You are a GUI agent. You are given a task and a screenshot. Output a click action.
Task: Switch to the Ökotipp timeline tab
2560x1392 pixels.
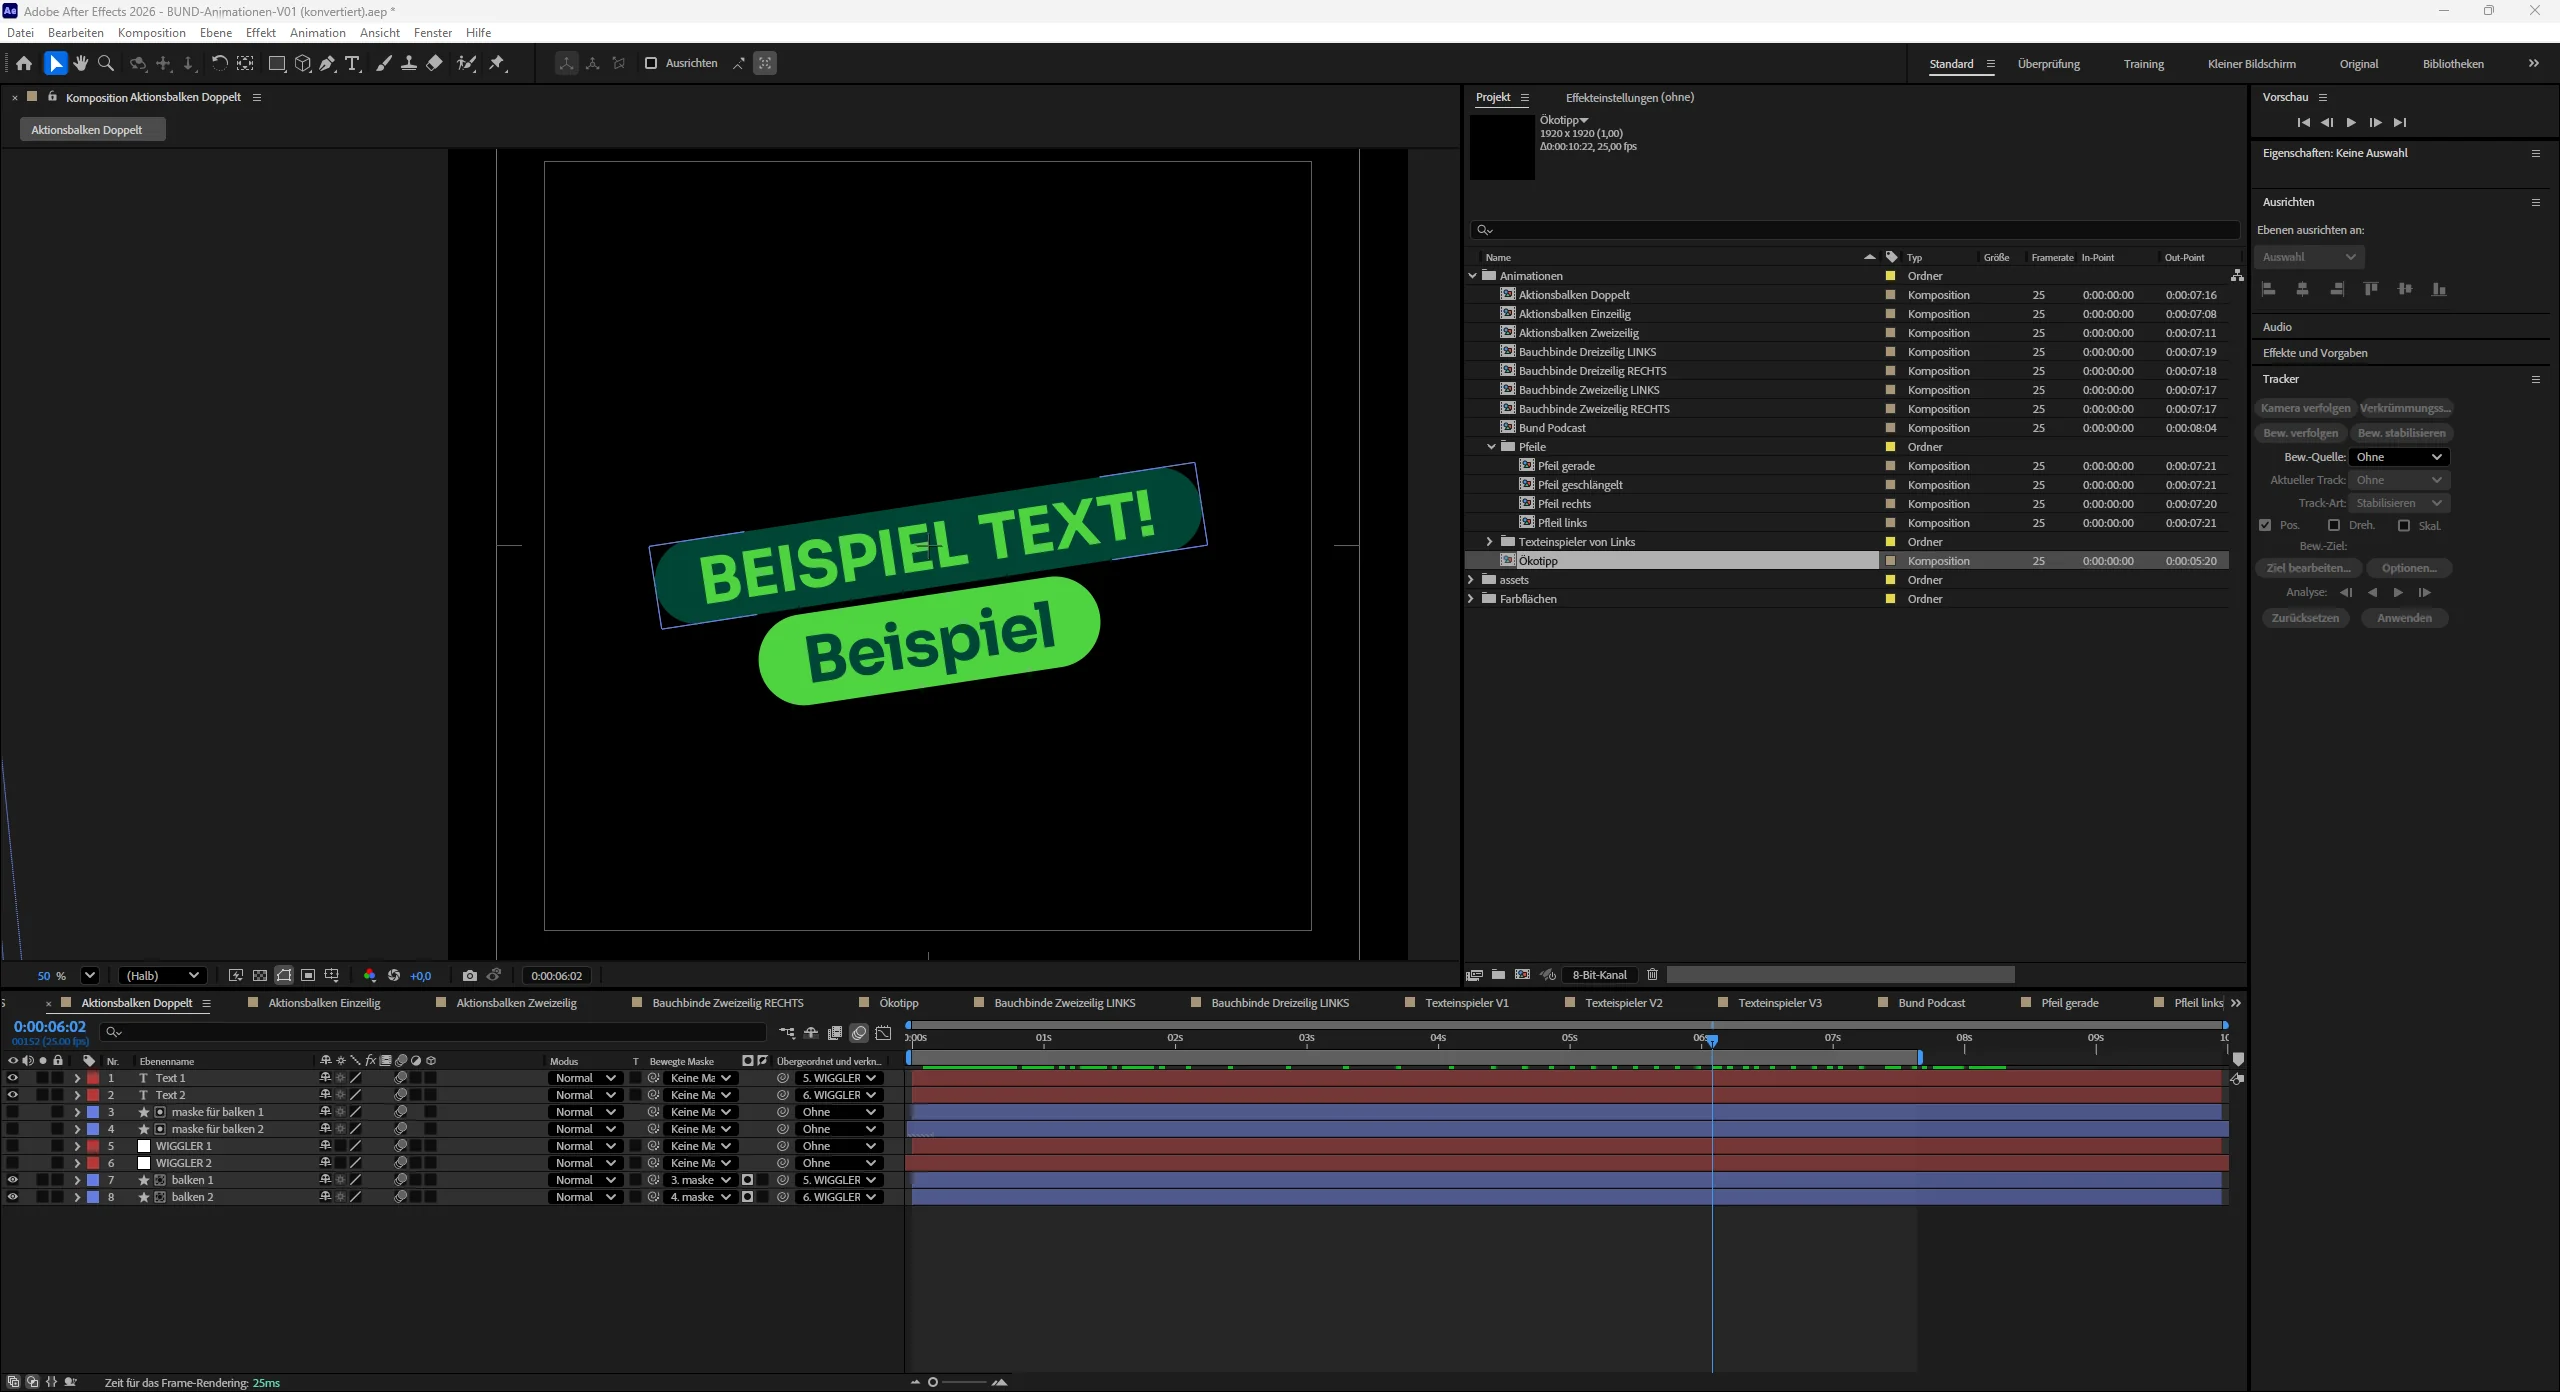click(x=898, y=1002)
